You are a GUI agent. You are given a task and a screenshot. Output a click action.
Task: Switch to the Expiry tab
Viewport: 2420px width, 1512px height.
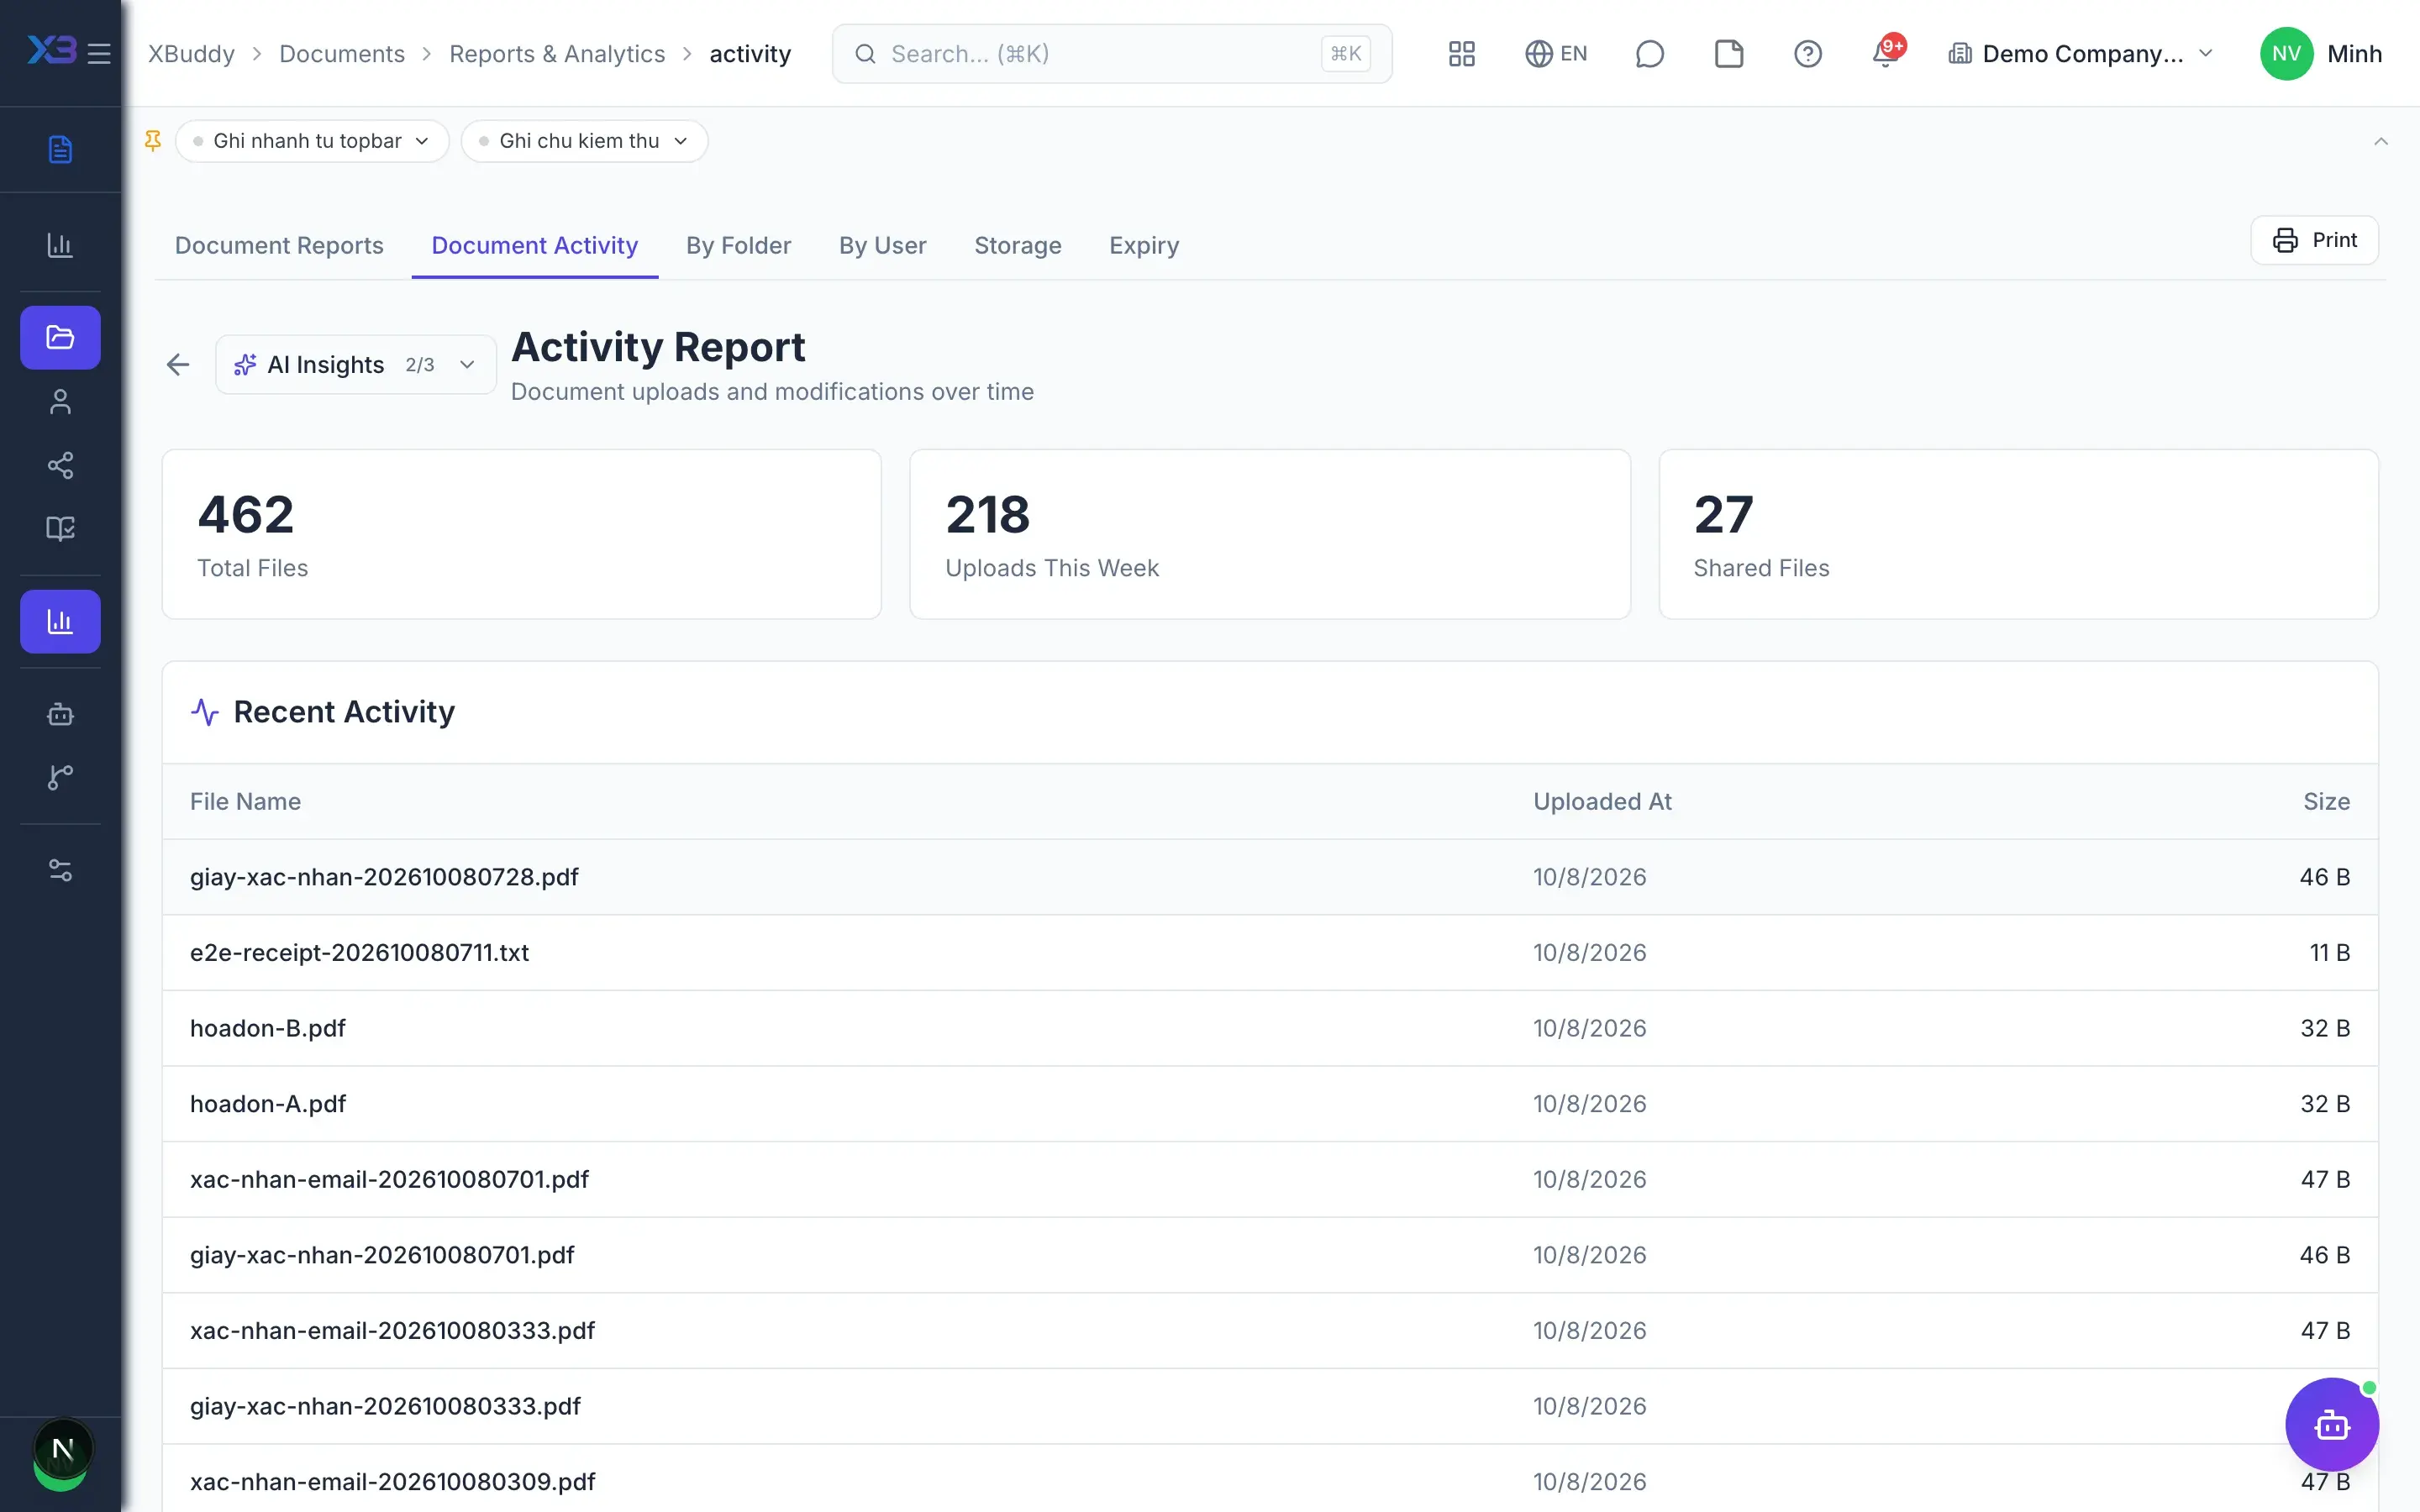1144,245
